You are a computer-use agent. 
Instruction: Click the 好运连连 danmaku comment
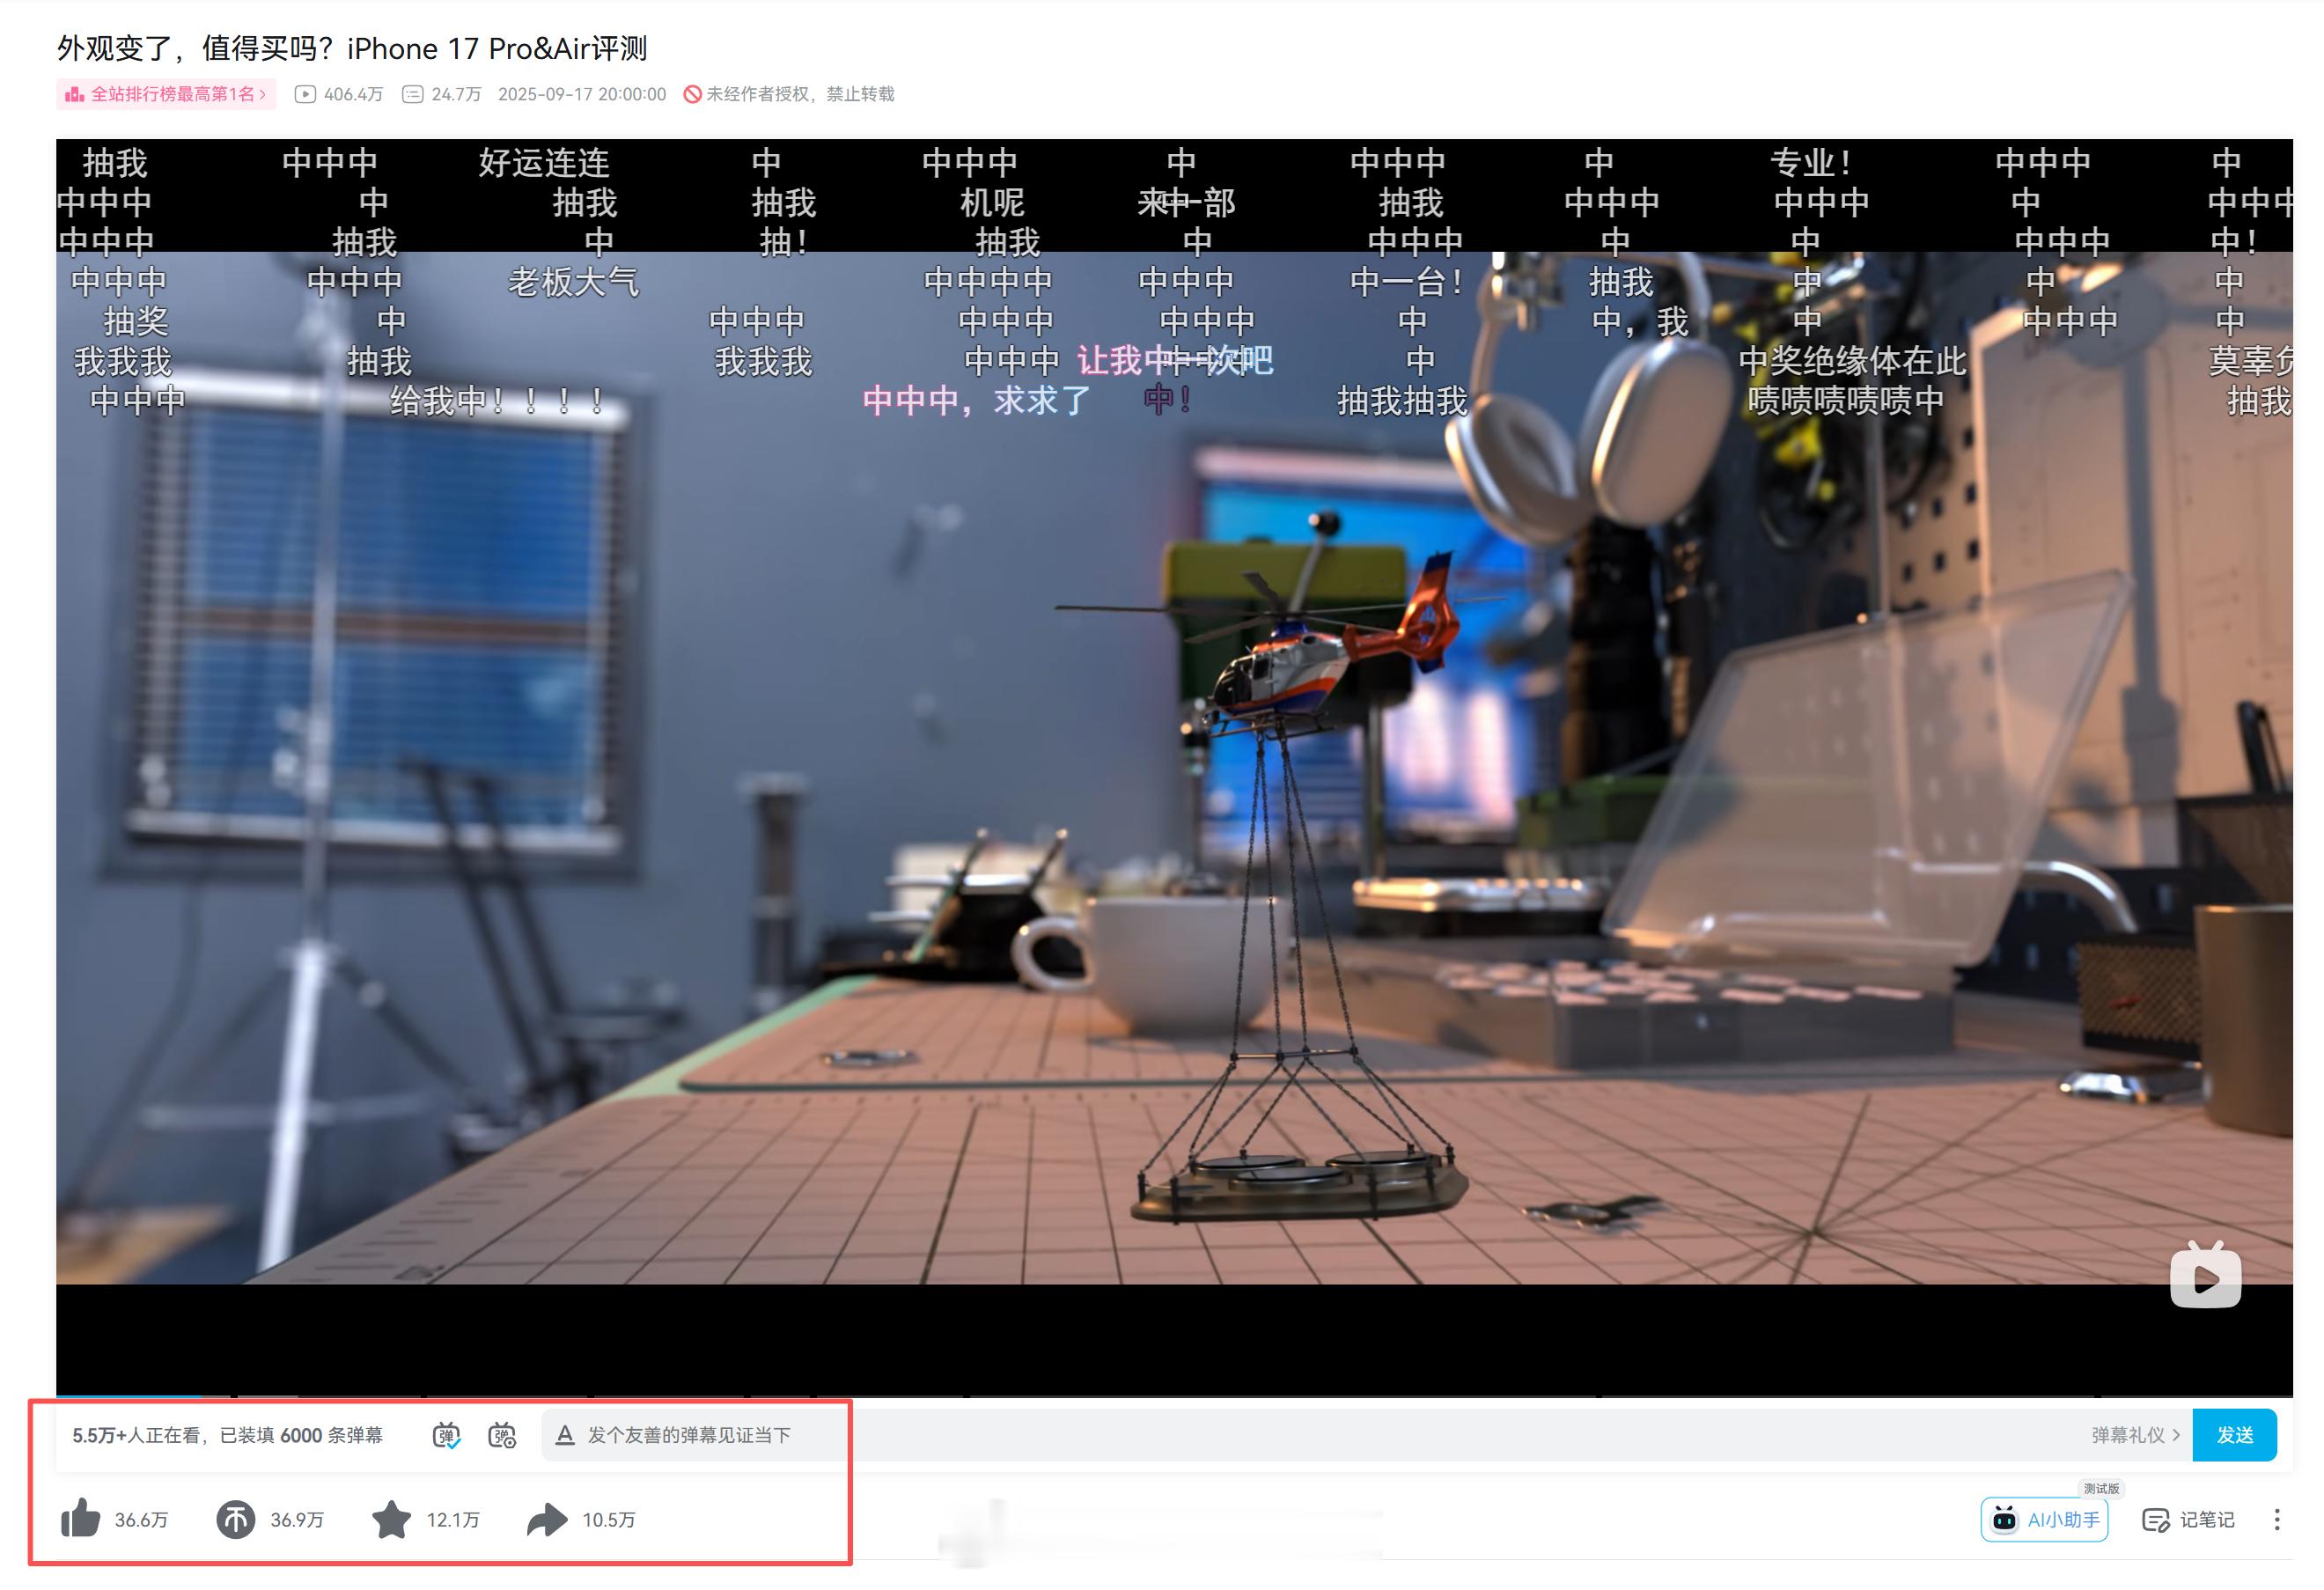click(x=544, y=163)
